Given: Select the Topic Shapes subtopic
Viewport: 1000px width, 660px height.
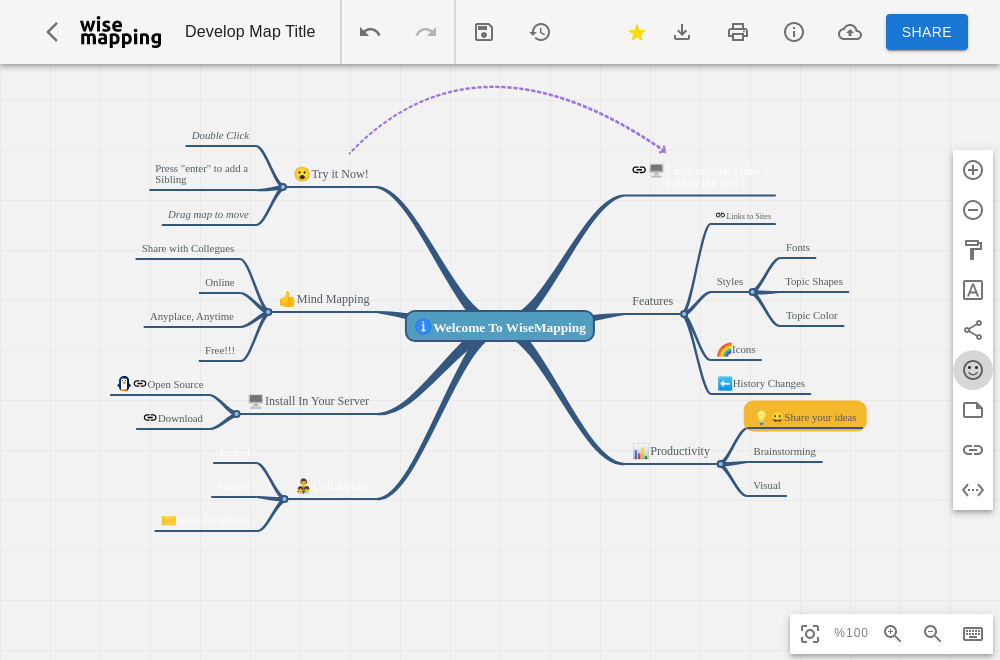Looking at the screenshot, I should [x=813, y=281].
